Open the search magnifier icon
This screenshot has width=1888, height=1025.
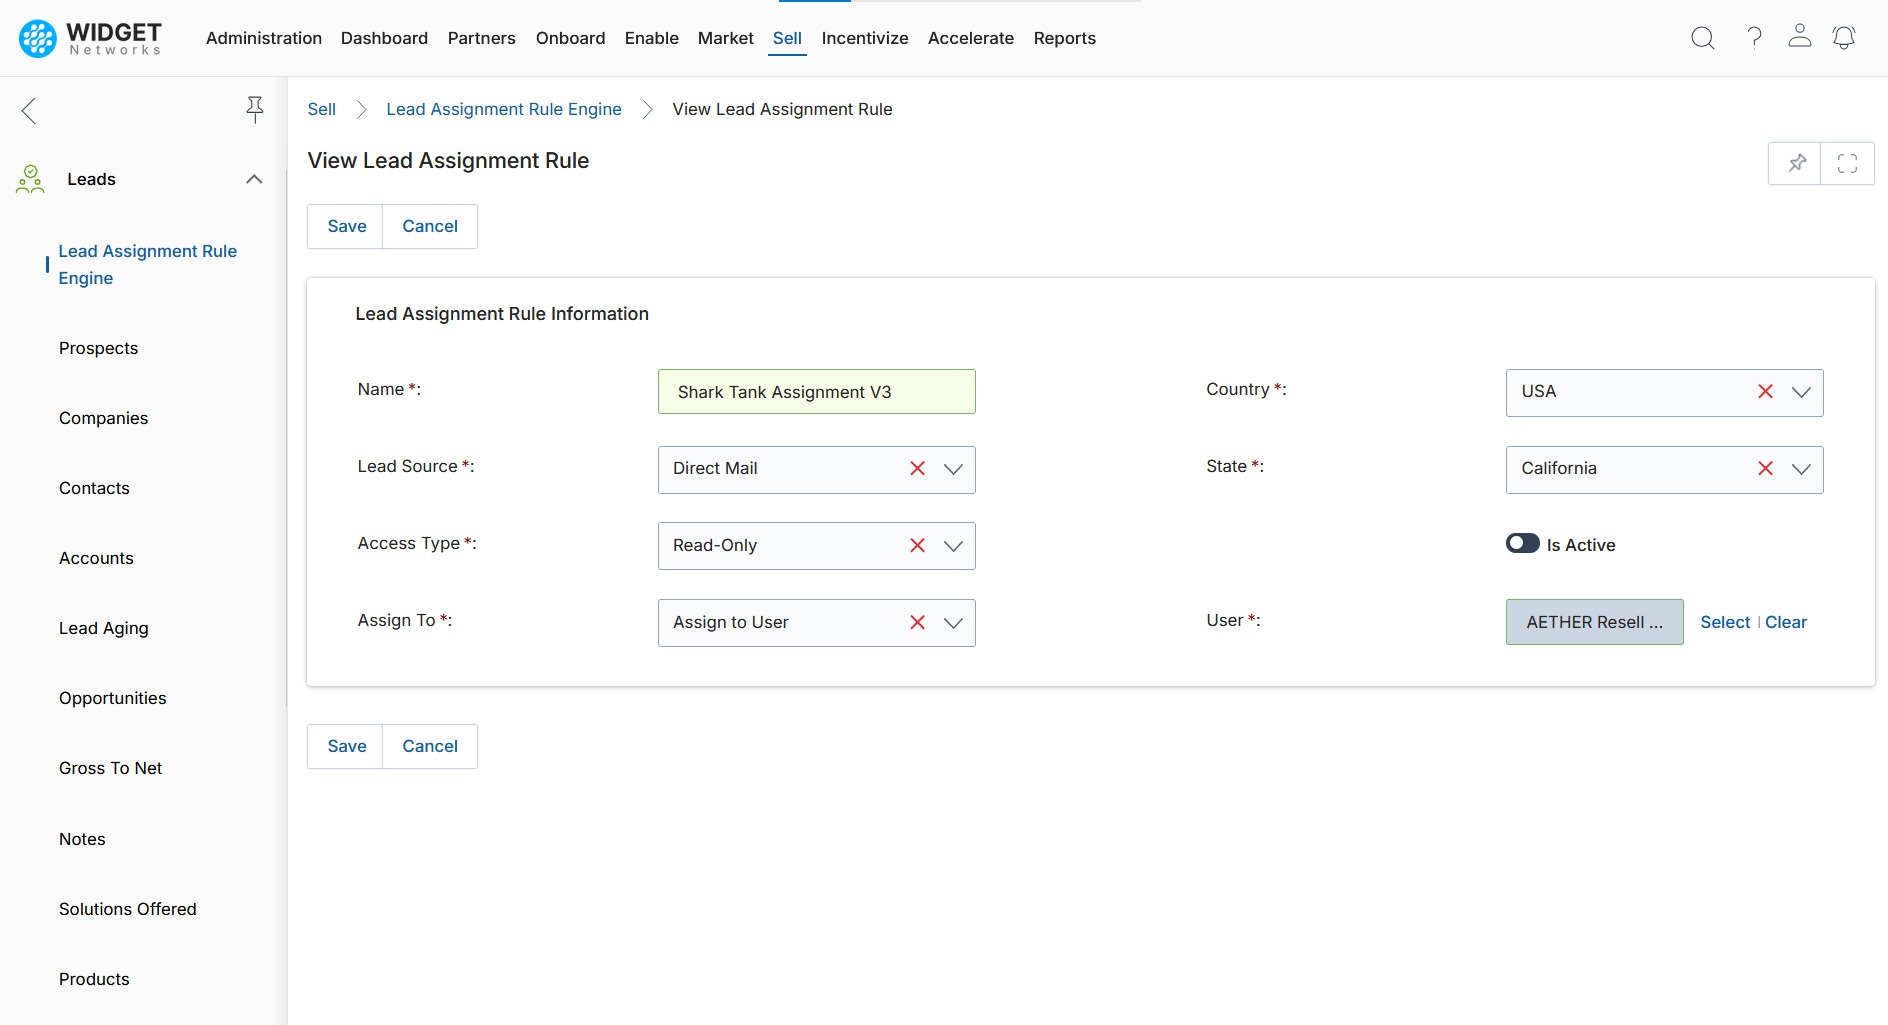coord(1702,38)
